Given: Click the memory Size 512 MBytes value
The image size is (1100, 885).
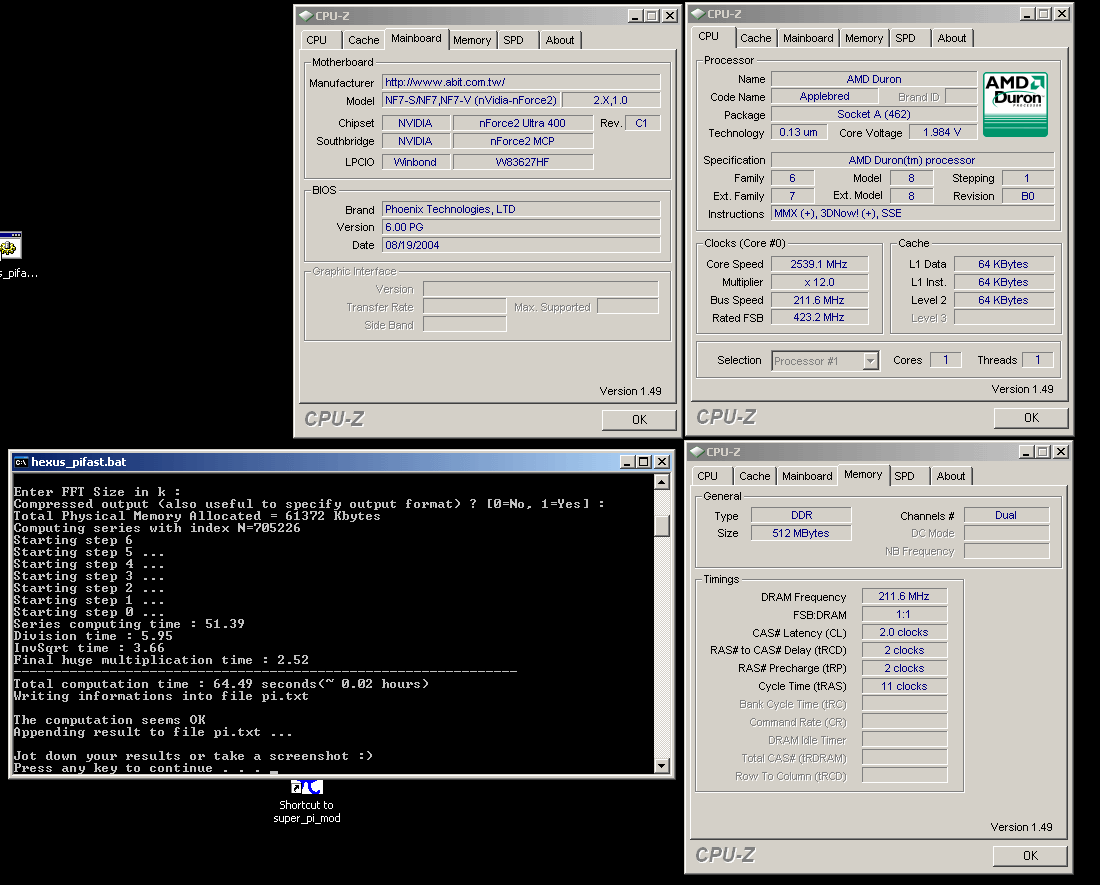Looking at the screenshot, I should [801, 533].
